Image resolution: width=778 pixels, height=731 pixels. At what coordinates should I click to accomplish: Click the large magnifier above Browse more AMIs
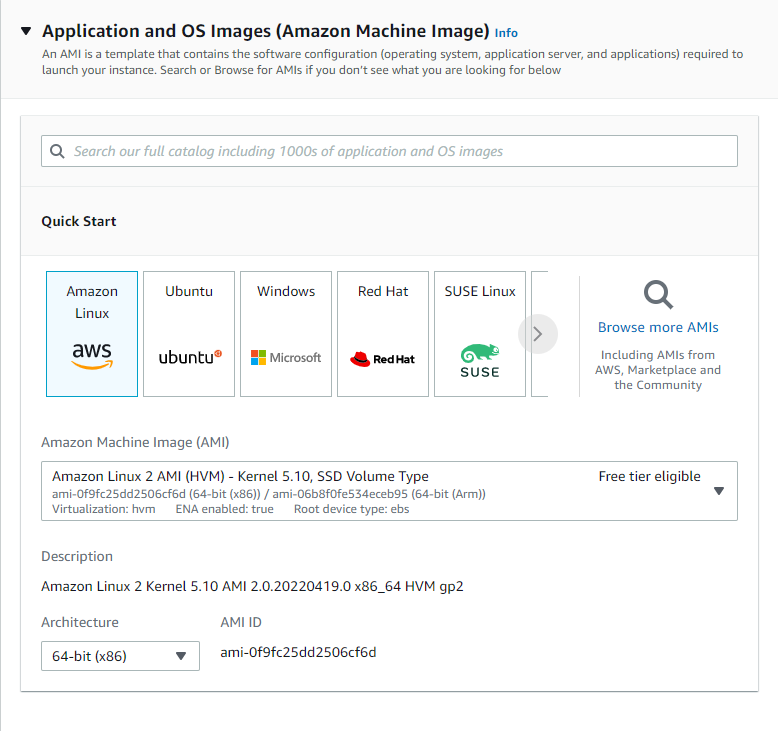pyautogui.click(x=658, y=295)
